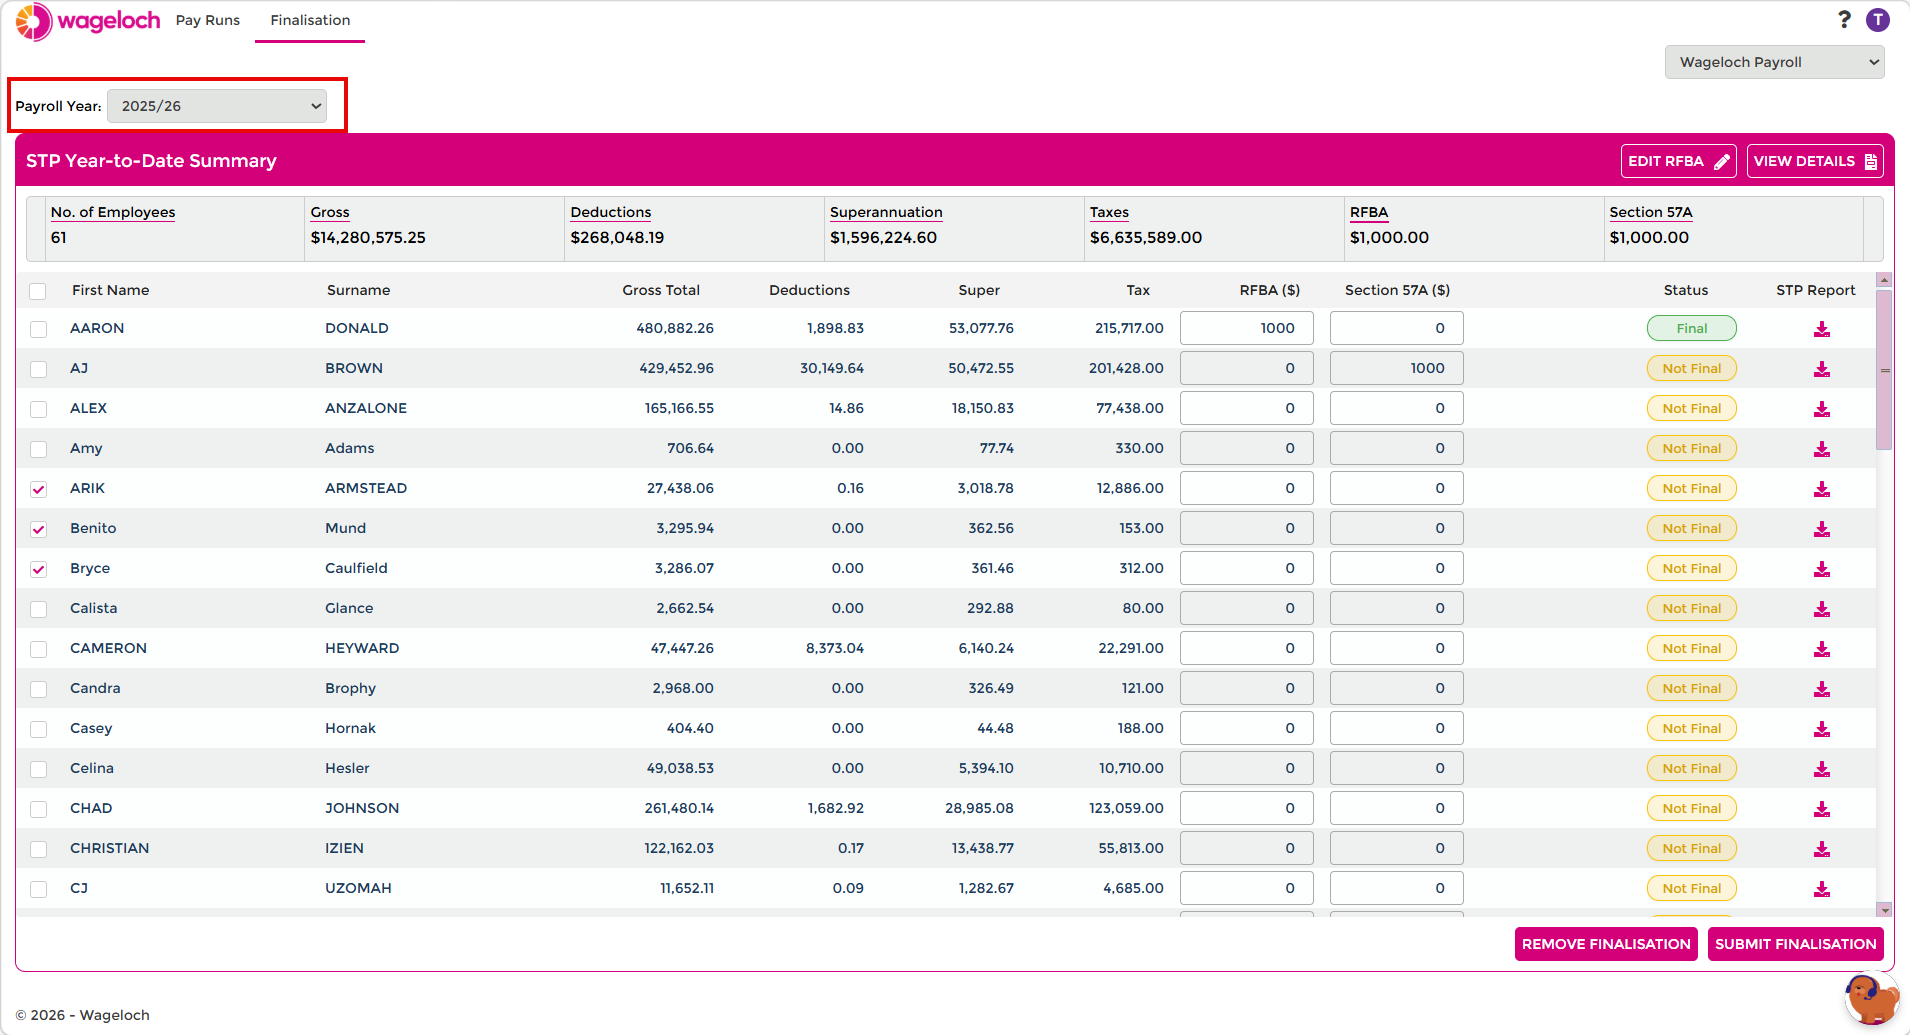Download STP report for AARON DONALD
Screen dimensions: 1910x1035
coord(1822,329)
